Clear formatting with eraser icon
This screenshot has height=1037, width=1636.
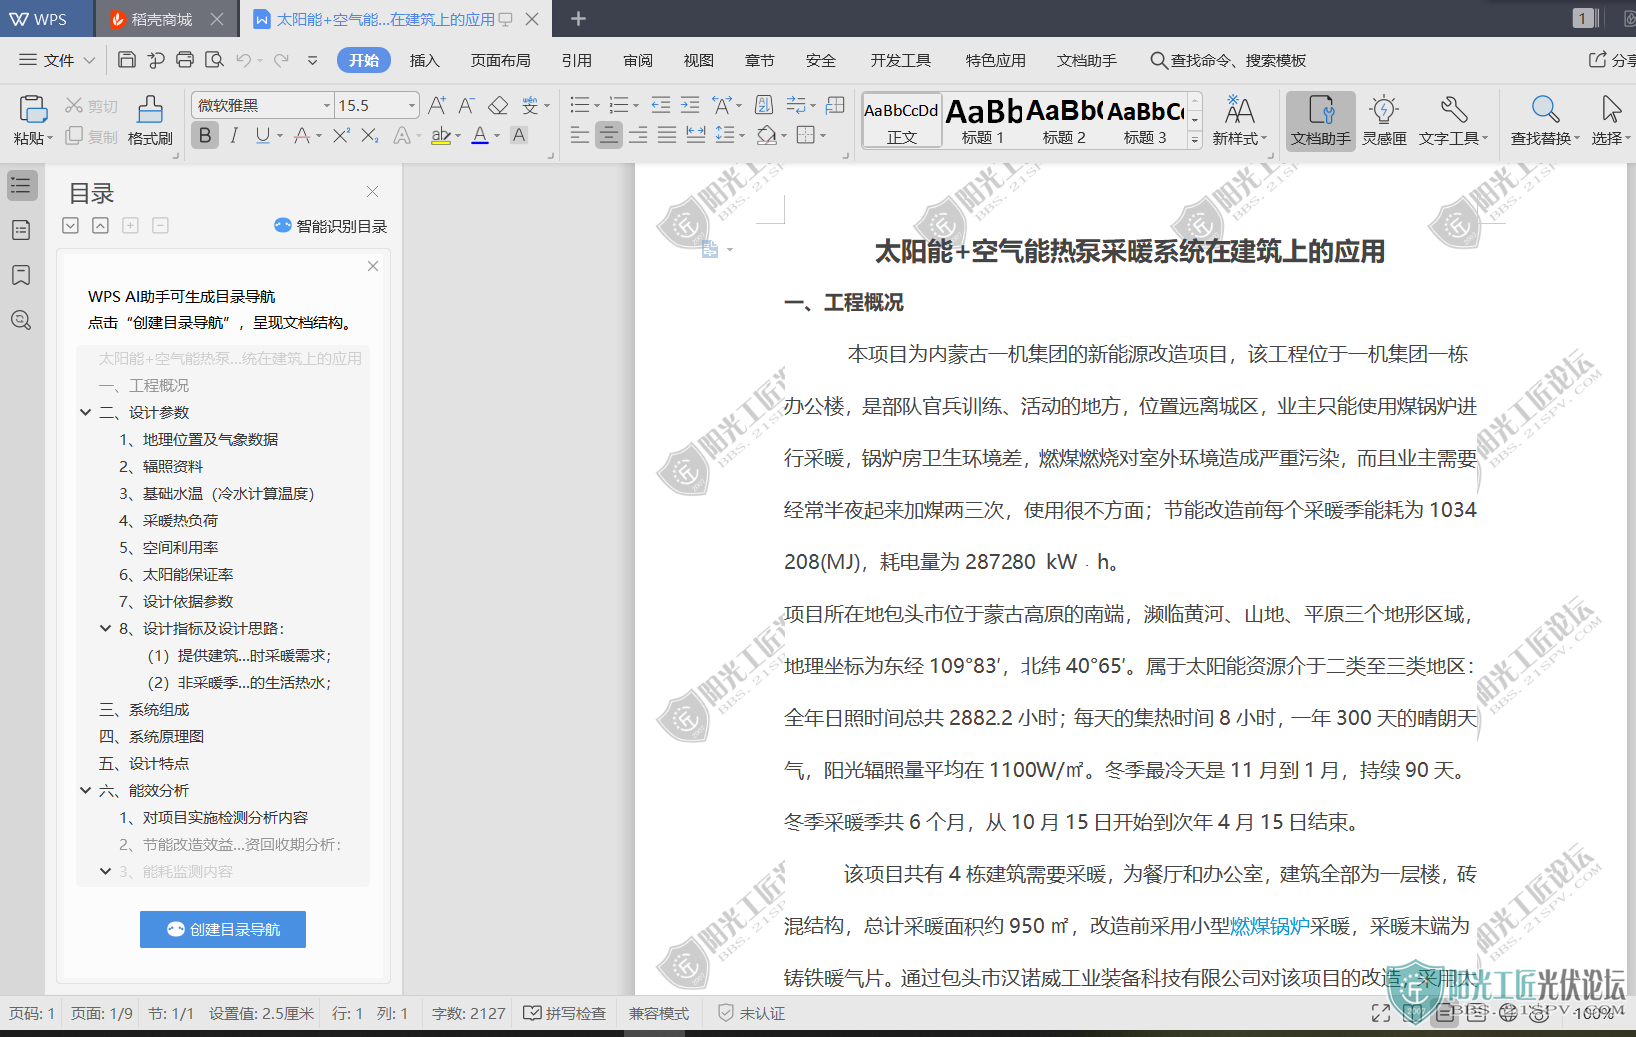tap(498, 105)
